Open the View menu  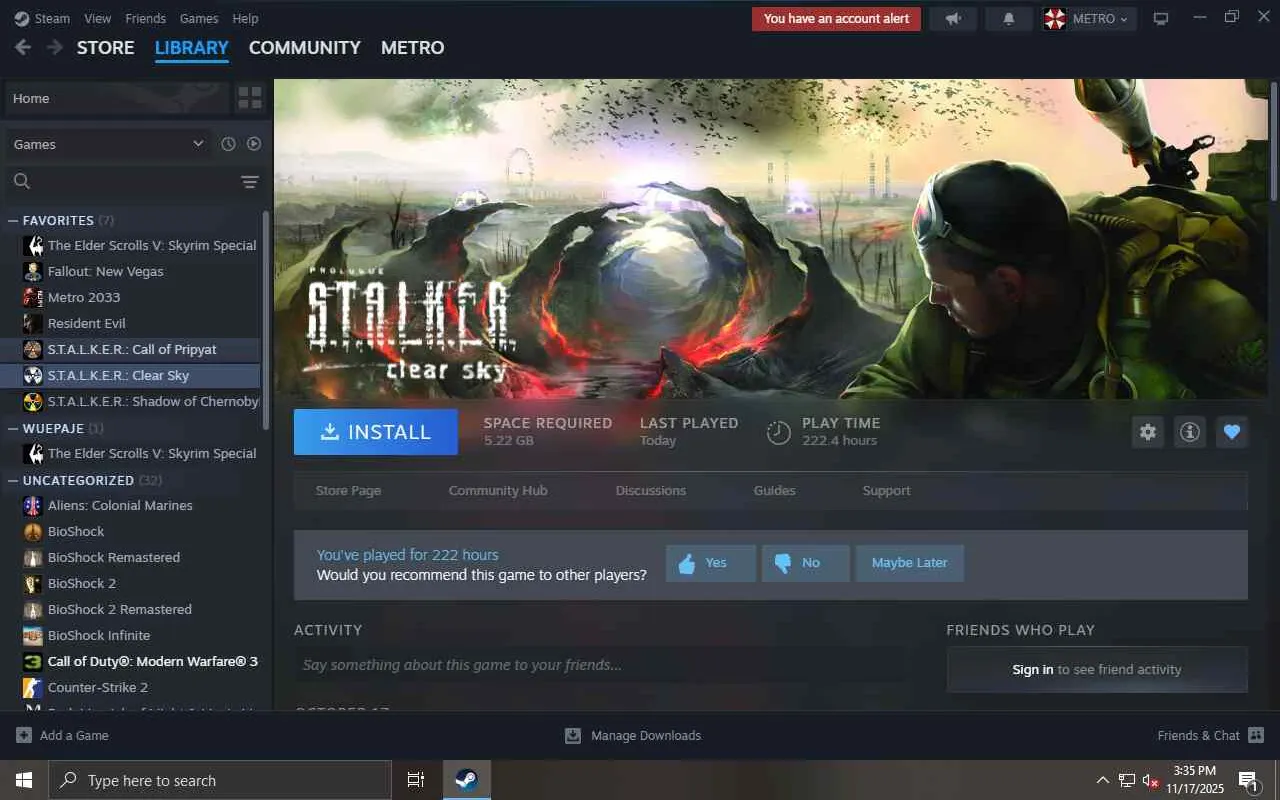(98, 19)
